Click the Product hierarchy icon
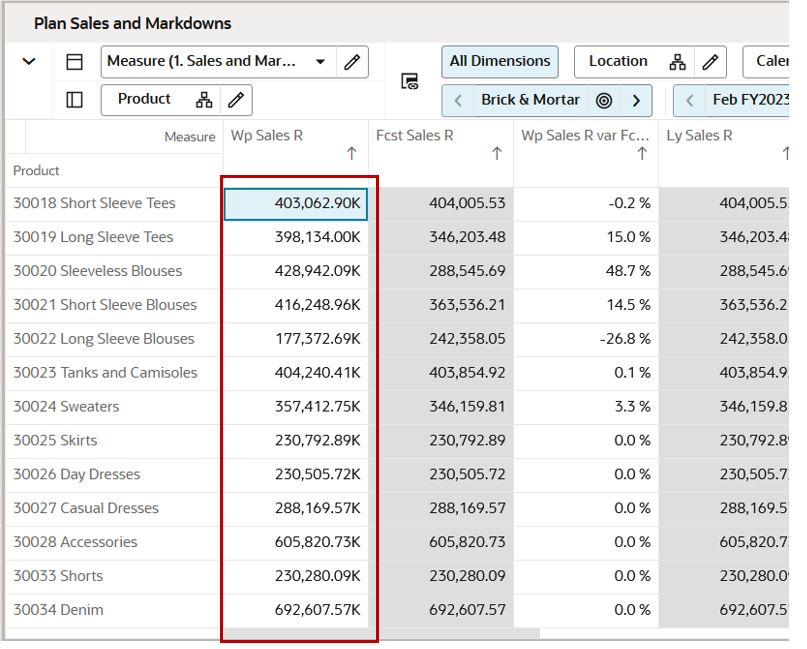 tap(204, 100)
